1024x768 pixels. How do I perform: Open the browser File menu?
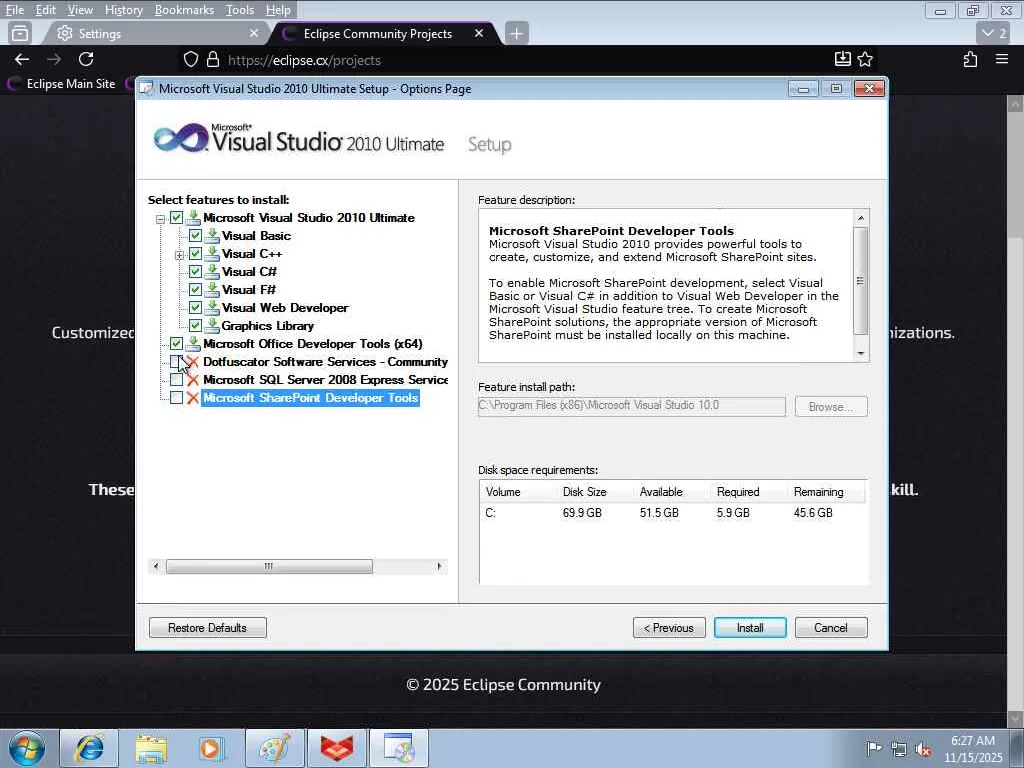(x=14, y=10)
